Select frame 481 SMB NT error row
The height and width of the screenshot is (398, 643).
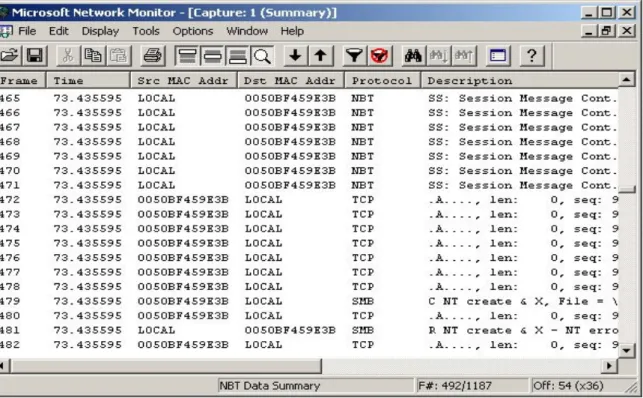pos(308,330)
